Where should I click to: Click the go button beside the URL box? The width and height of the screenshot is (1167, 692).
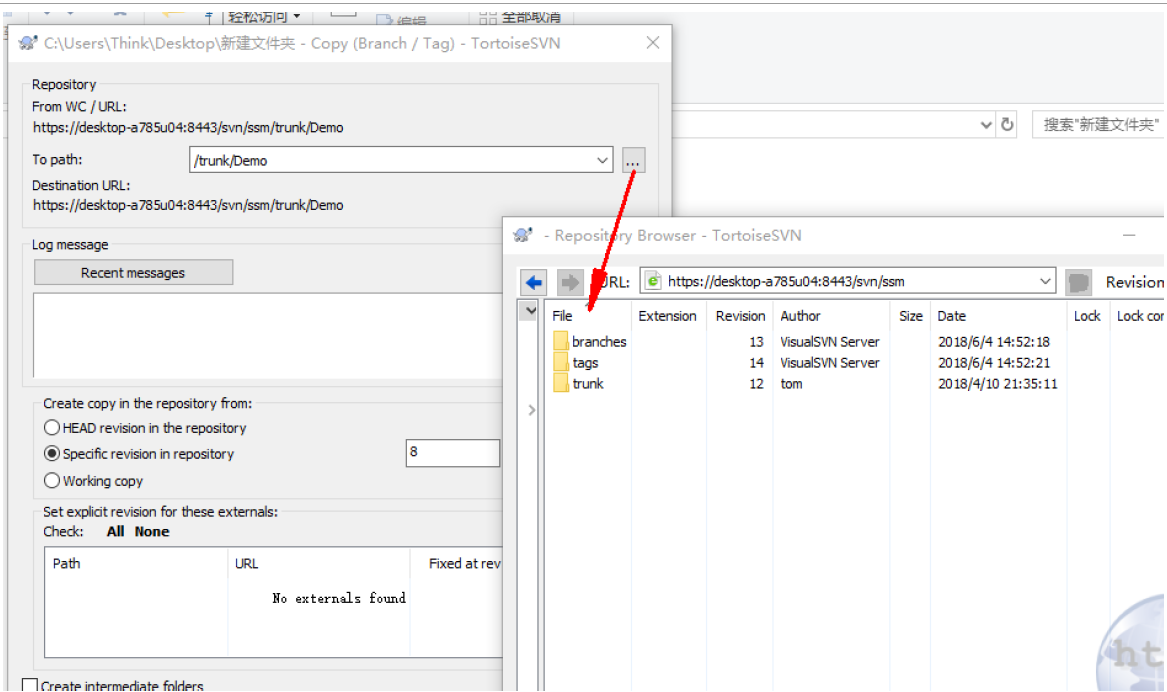1078,282
